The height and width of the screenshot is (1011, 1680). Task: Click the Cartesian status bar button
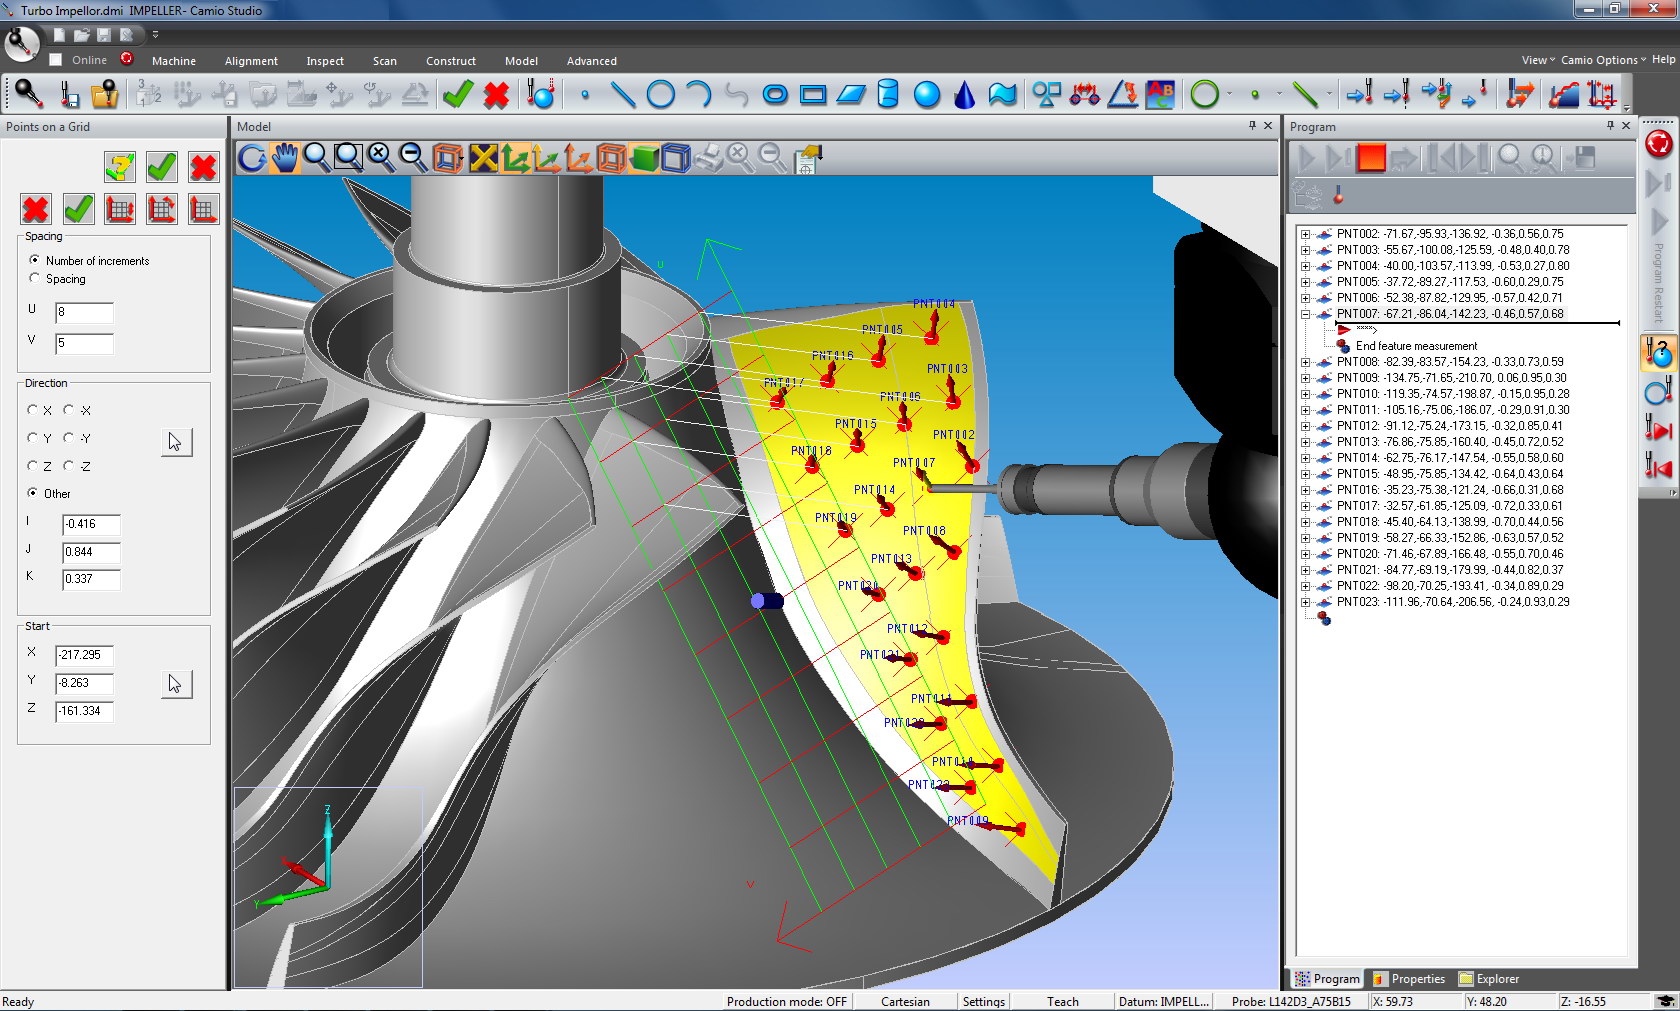[905, 1001]
